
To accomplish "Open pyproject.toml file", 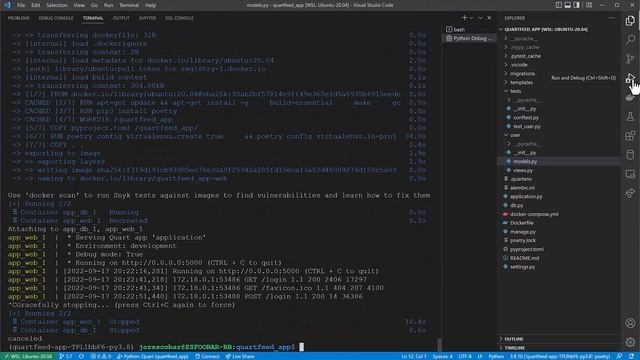I will tap(527, 249).
